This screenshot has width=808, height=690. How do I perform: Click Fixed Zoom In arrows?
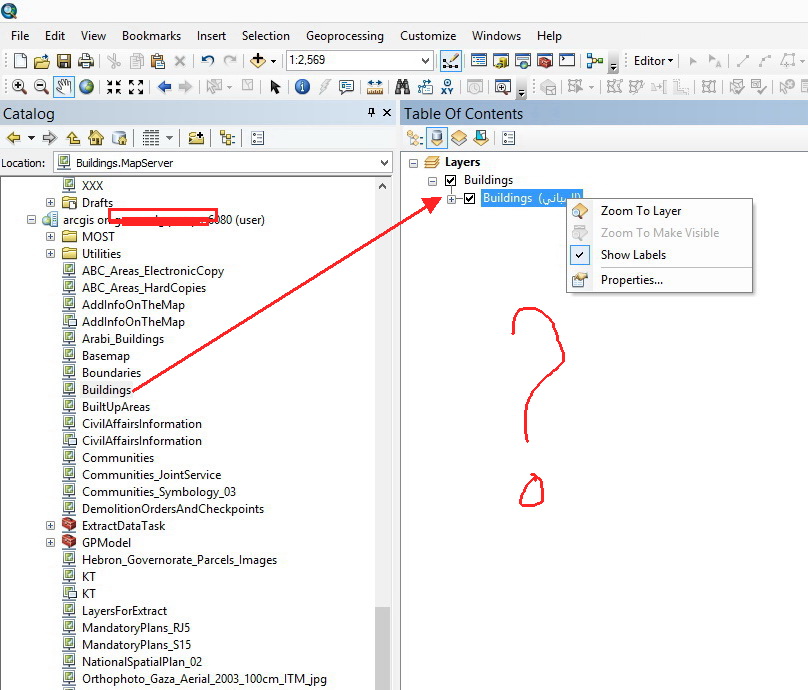coord(114,87)
